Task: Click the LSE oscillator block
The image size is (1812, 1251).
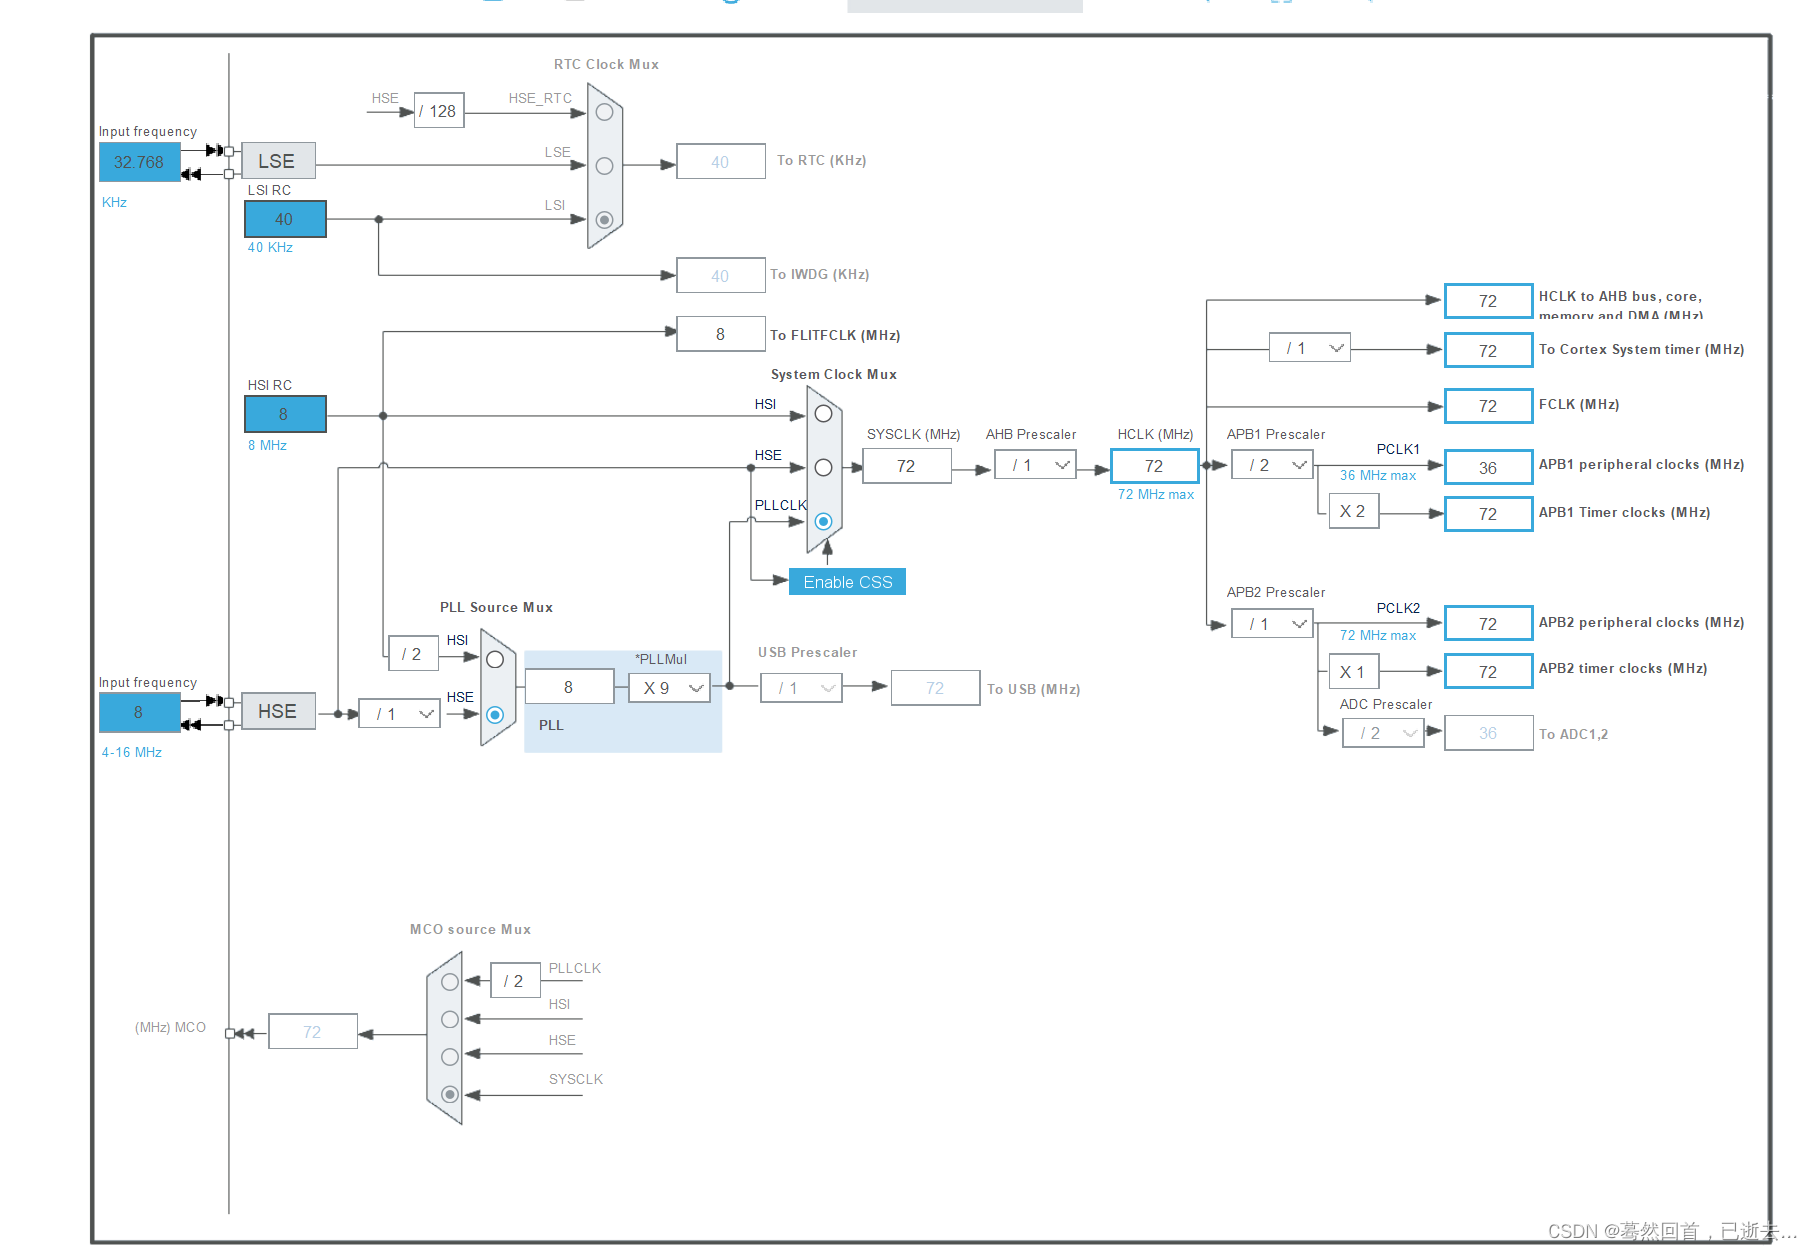Action: click(x=278, y=161)
